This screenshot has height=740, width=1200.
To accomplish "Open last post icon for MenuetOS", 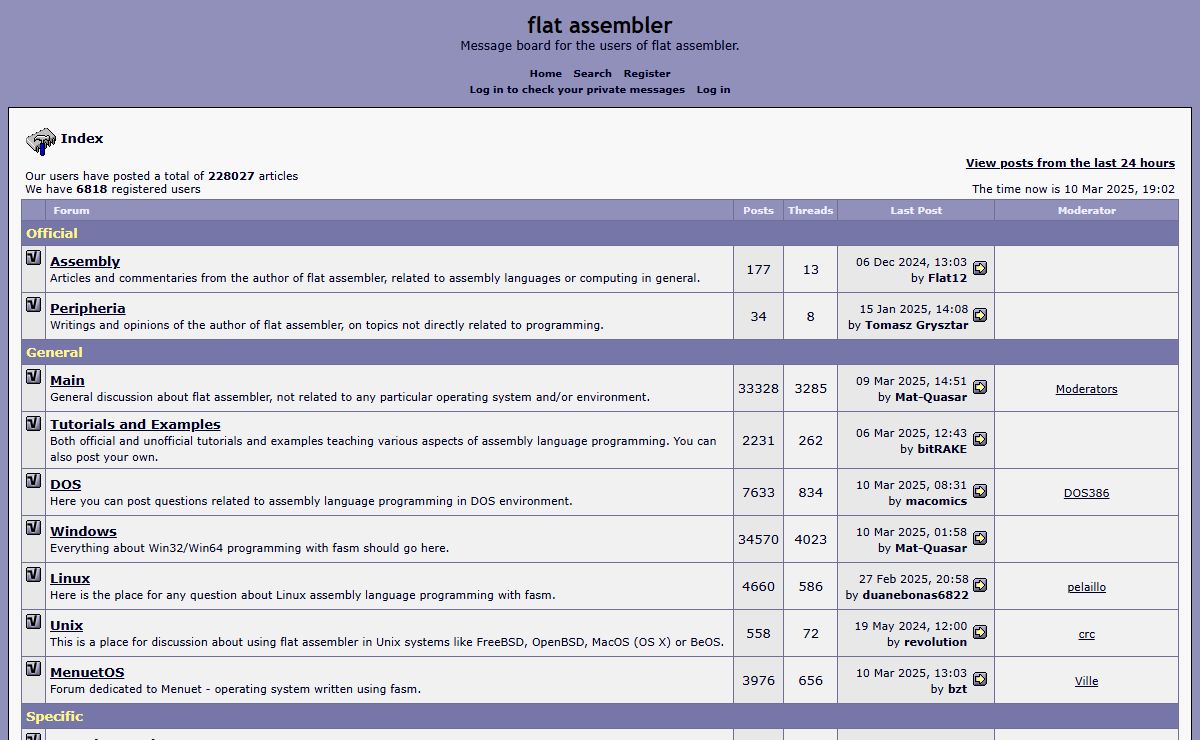I will coord(980,679).
